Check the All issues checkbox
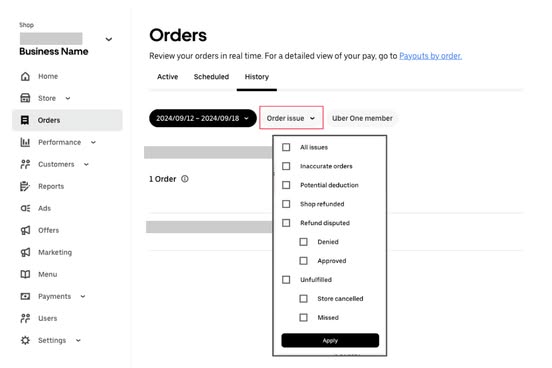Screen dimensions: 552x368 click(286, 147)
